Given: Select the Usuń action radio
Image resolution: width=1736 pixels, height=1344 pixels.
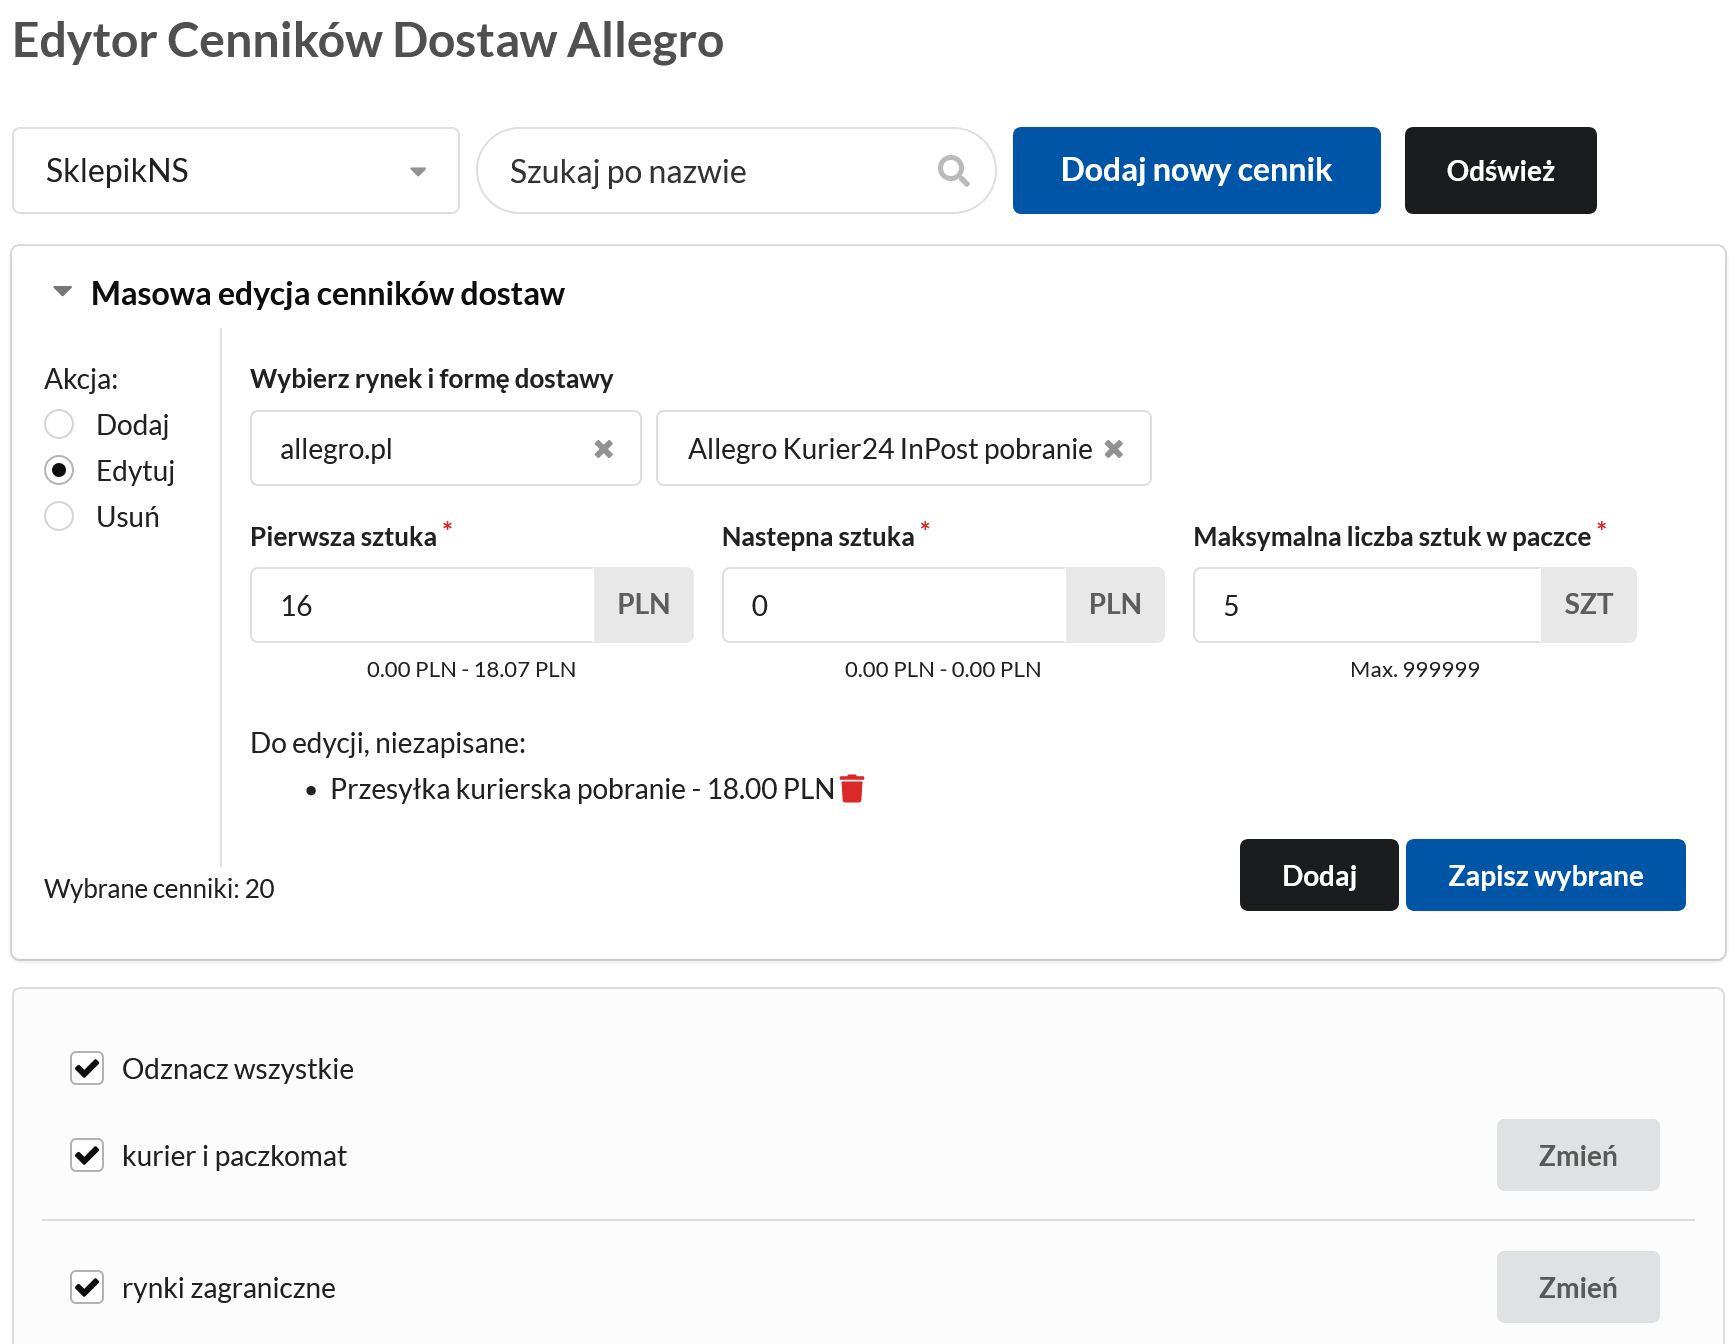Looking at the screenshot, I should point(59,516).
